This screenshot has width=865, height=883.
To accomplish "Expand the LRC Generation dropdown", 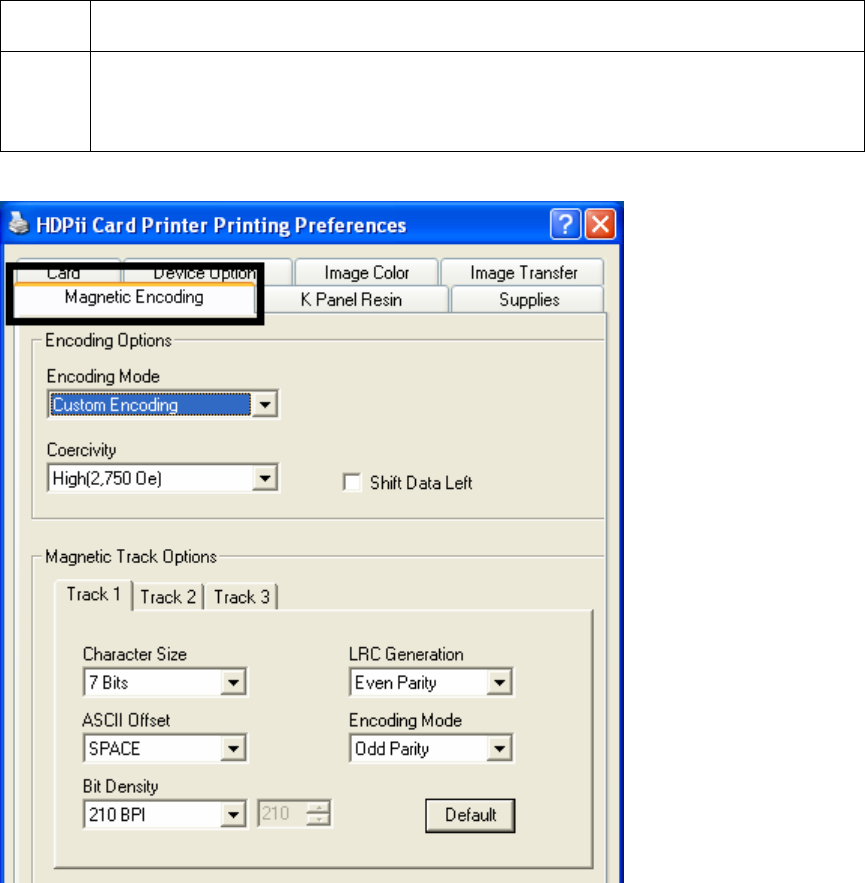I will click(x=500, y=683).
